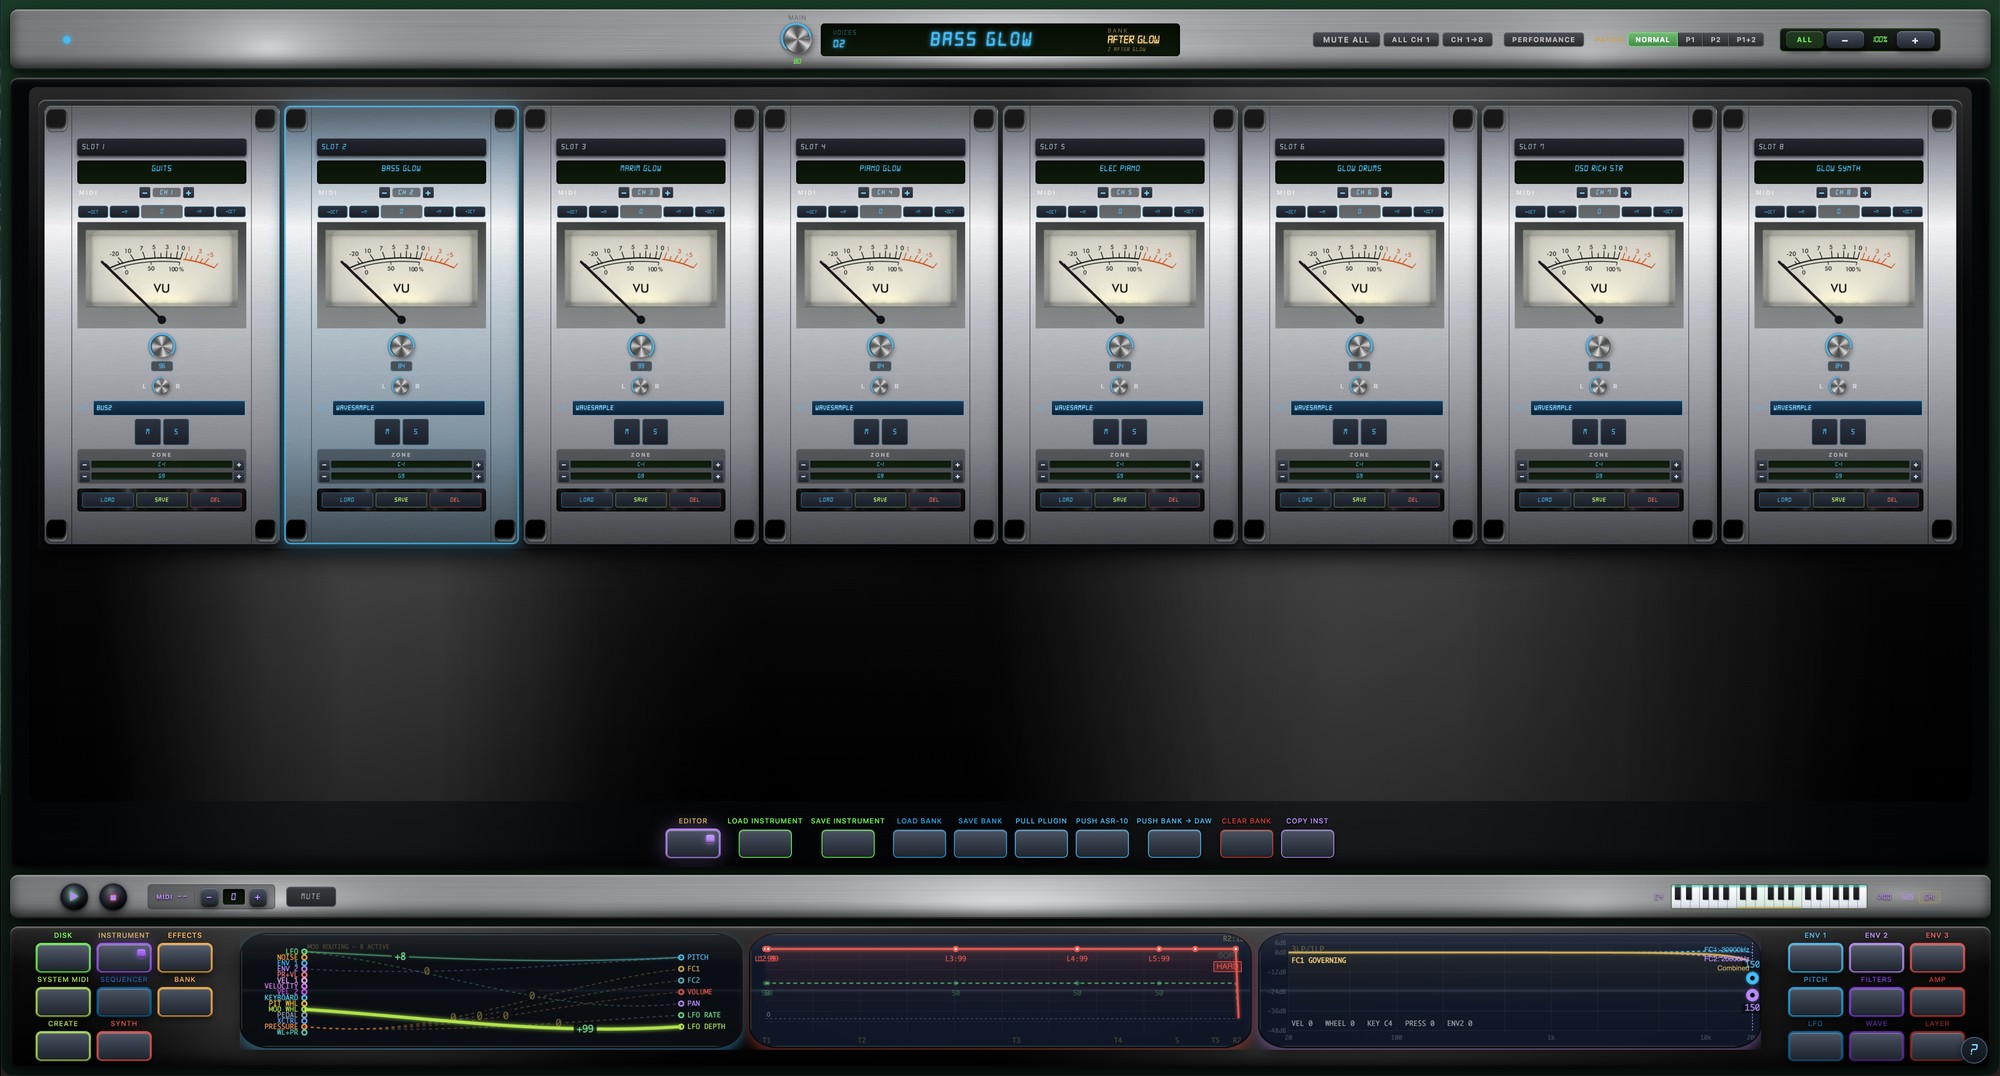Decrease MIDI channel on Slot 3

pyautogui.click(x=624, y=193)
